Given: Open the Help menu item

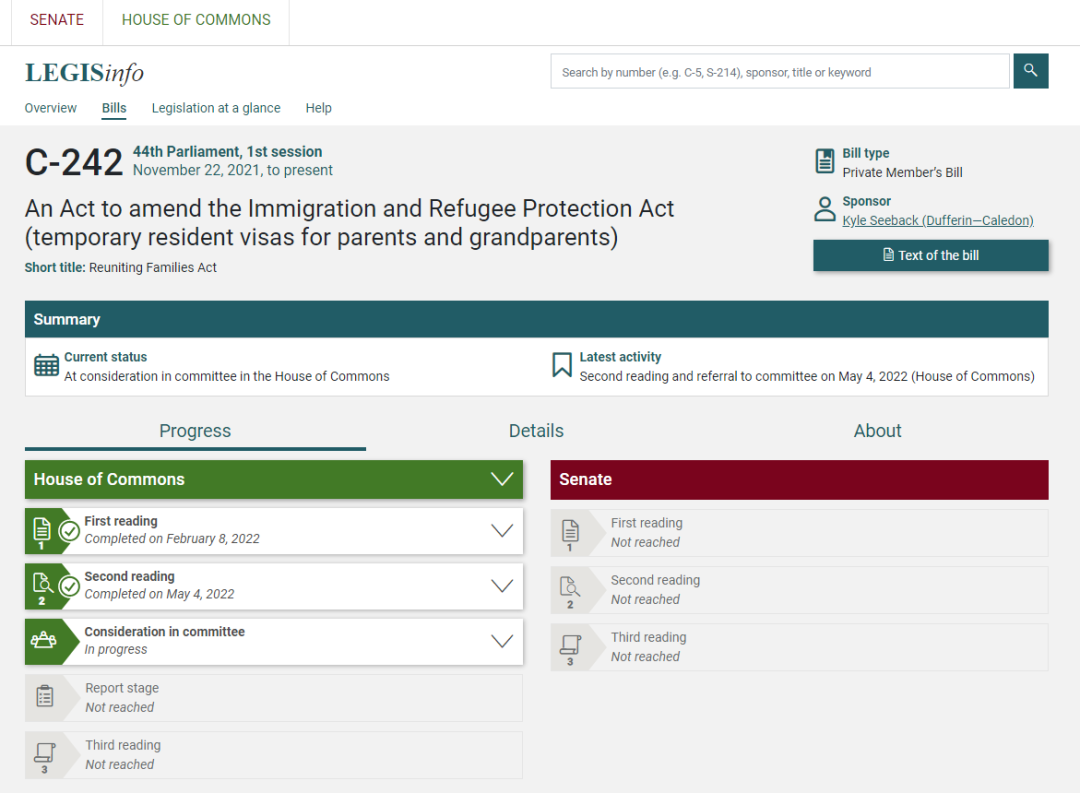Looking at the screenshot, I should tap(318, 108).
